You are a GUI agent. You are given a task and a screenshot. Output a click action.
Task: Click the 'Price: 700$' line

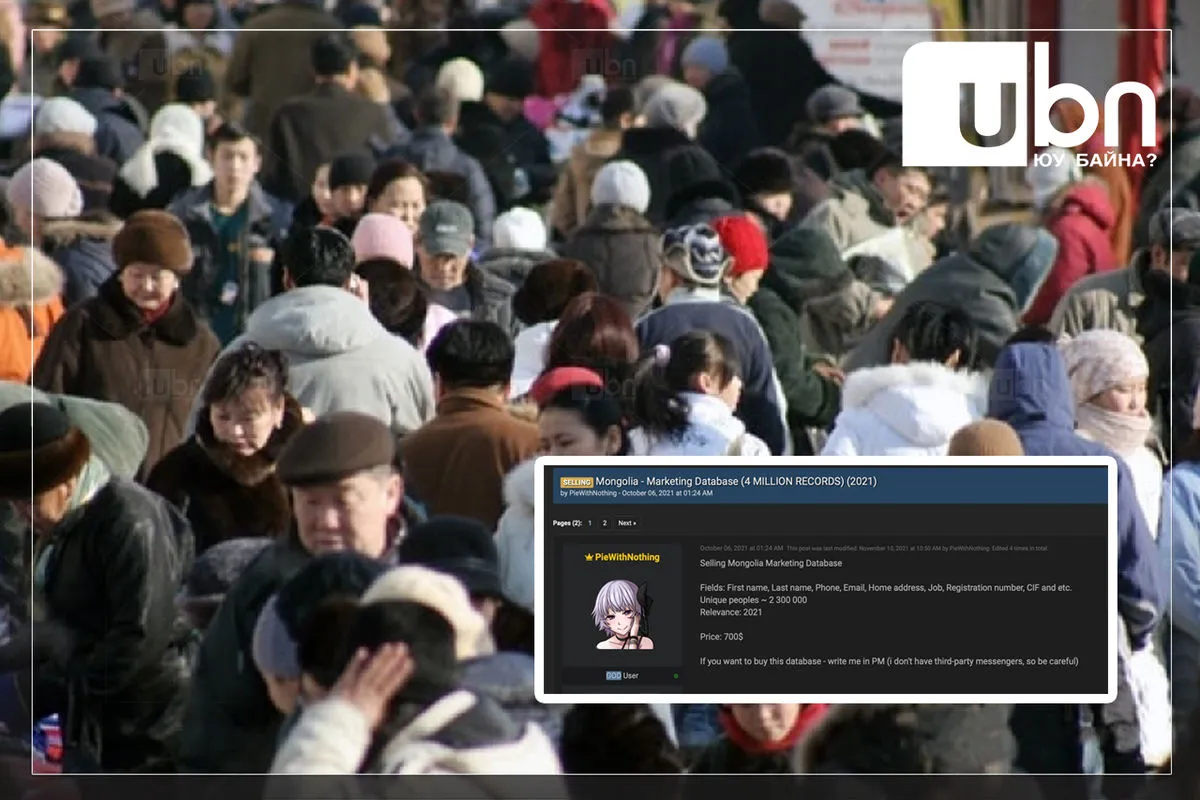pyautogui.click(x=721, y=637)
